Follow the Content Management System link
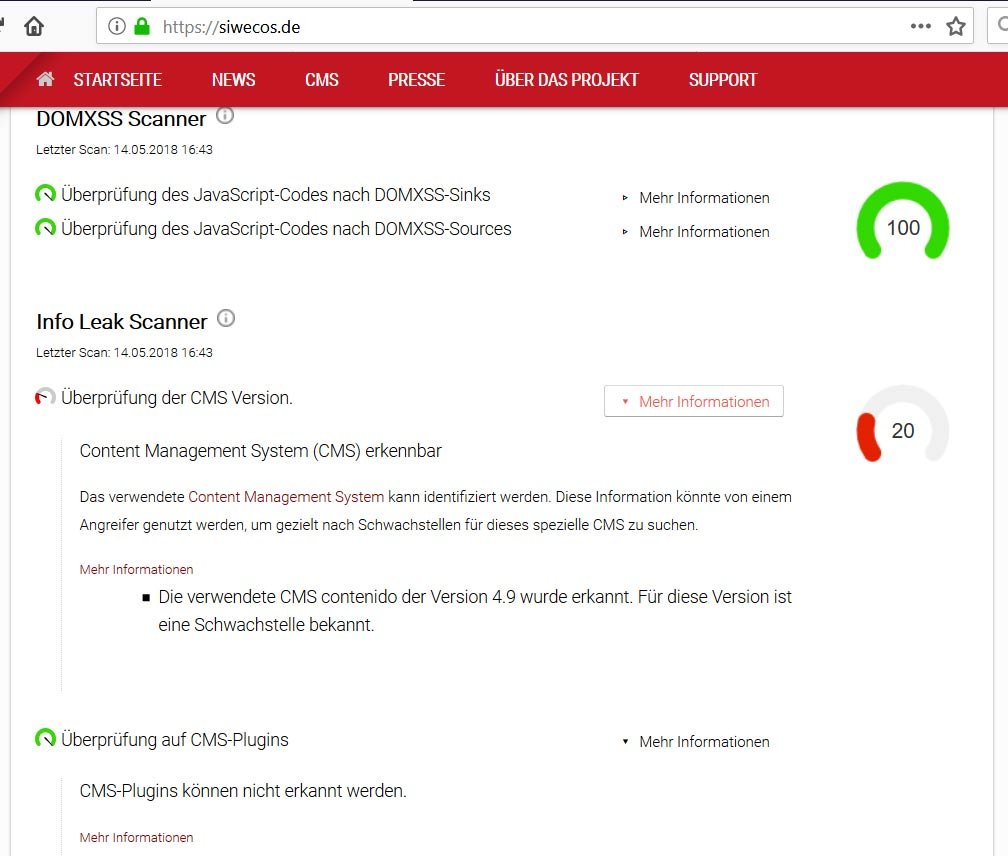Viewport: 1008px width, 856px height. 286,497
